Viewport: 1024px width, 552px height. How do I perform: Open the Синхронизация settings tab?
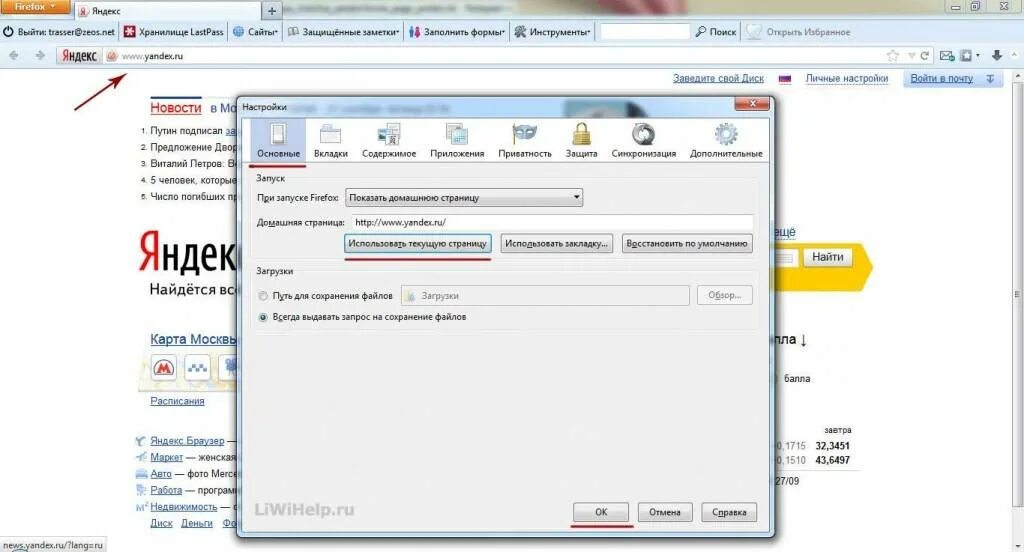tap(643, 140)
